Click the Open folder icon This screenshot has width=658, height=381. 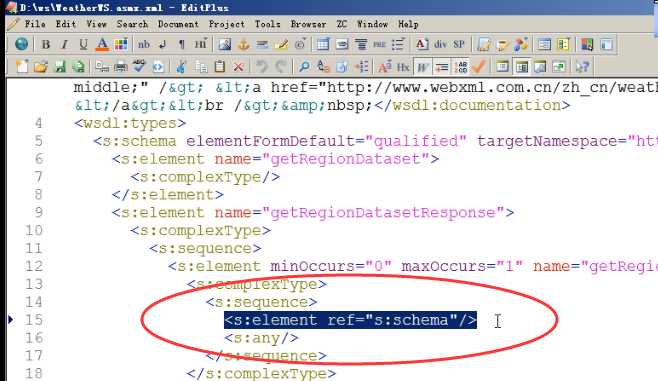click(x=41, y=66)
